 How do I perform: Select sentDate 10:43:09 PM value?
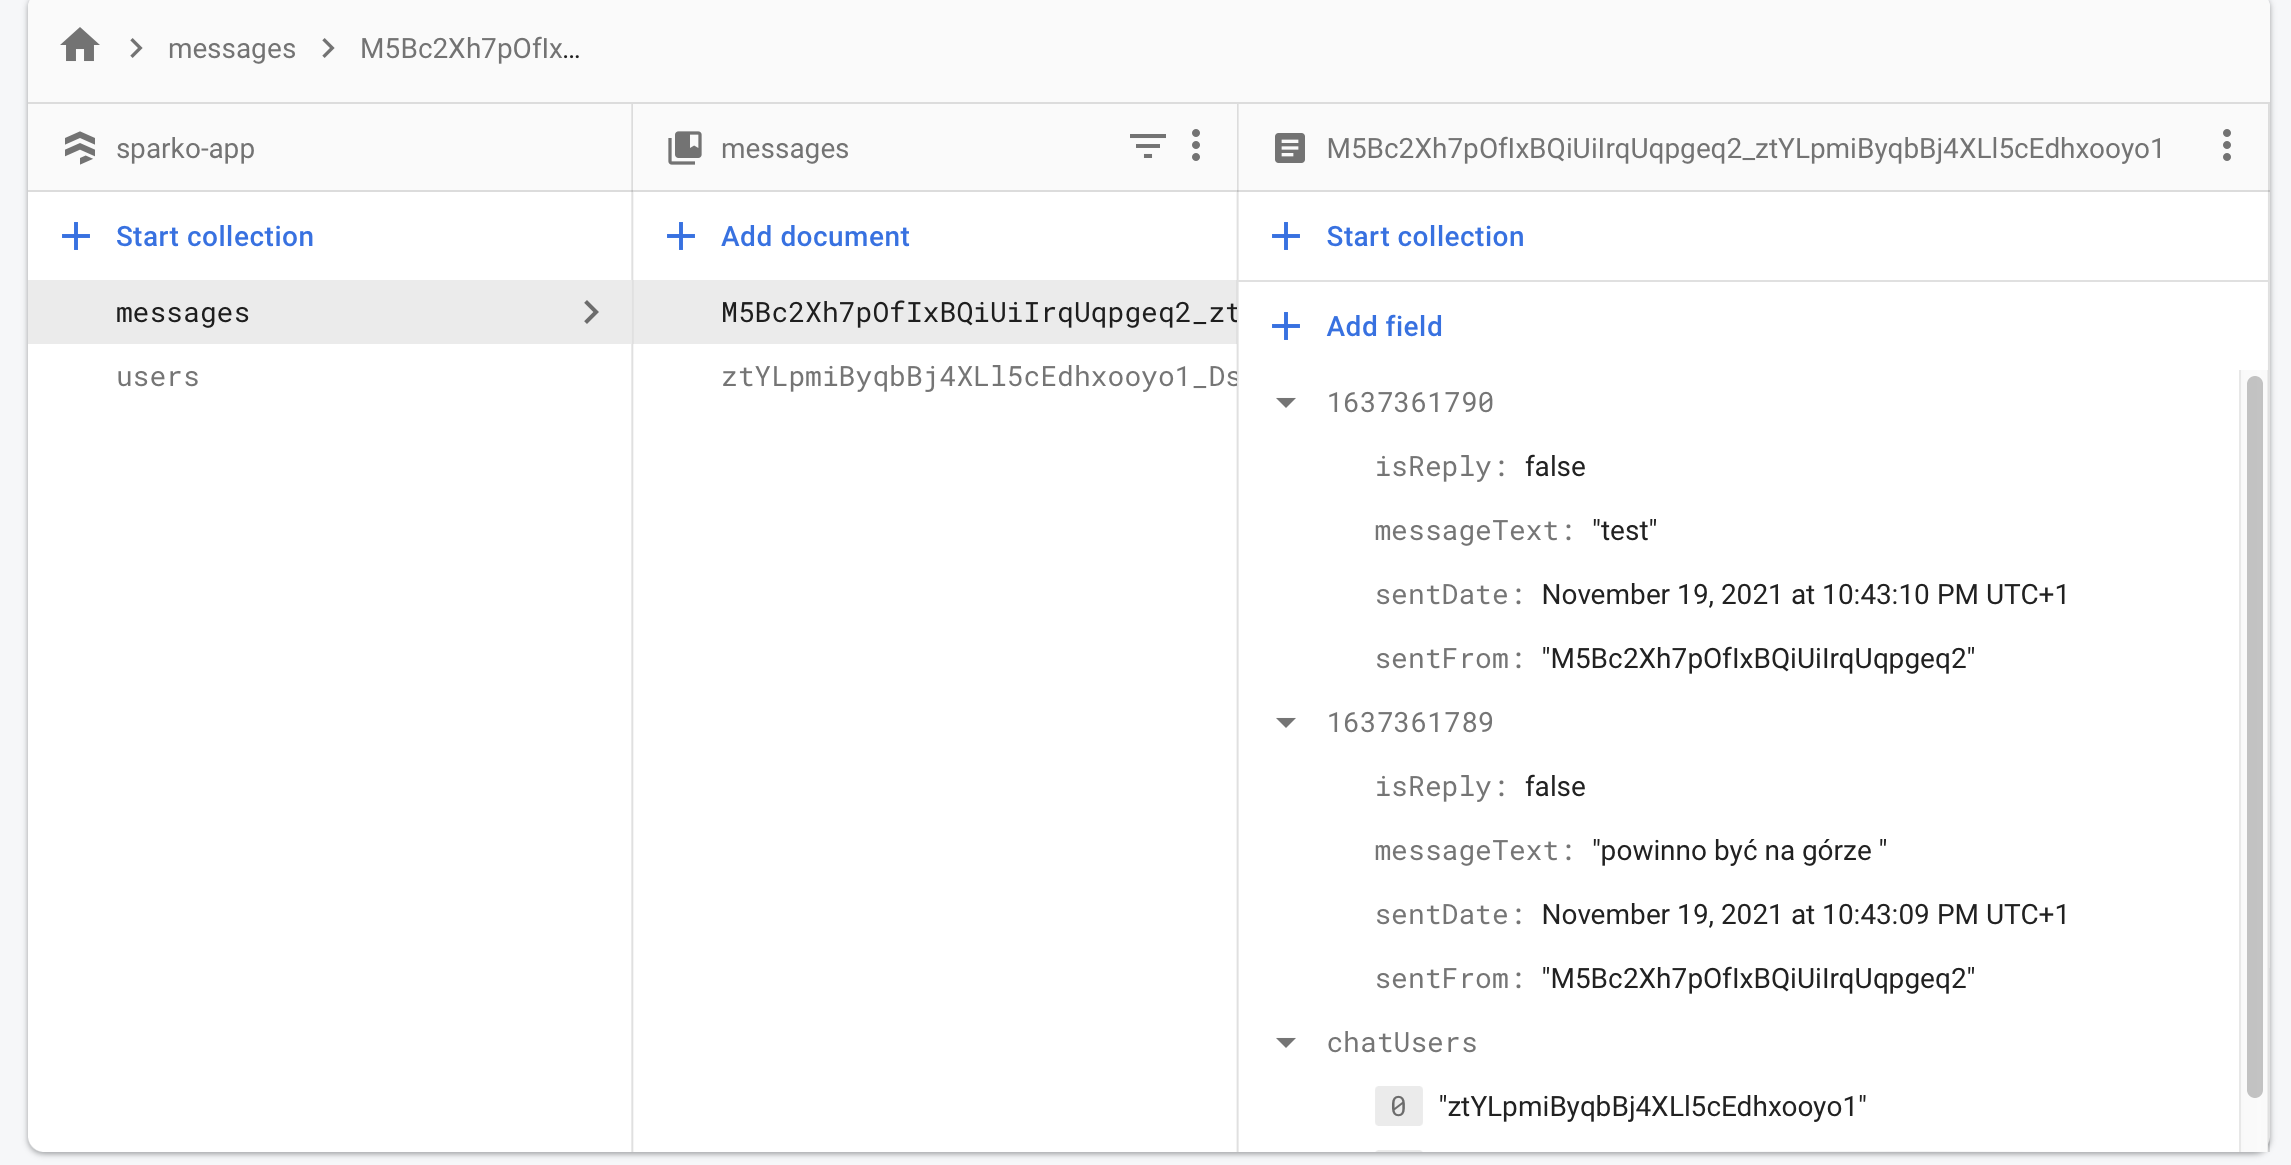[x=1804, y=914]
